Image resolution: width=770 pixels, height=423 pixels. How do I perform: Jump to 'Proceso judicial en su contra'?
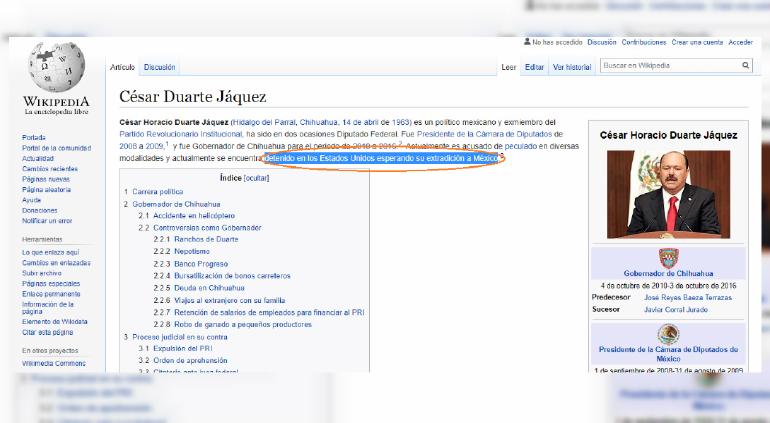(x=180, y=337)
